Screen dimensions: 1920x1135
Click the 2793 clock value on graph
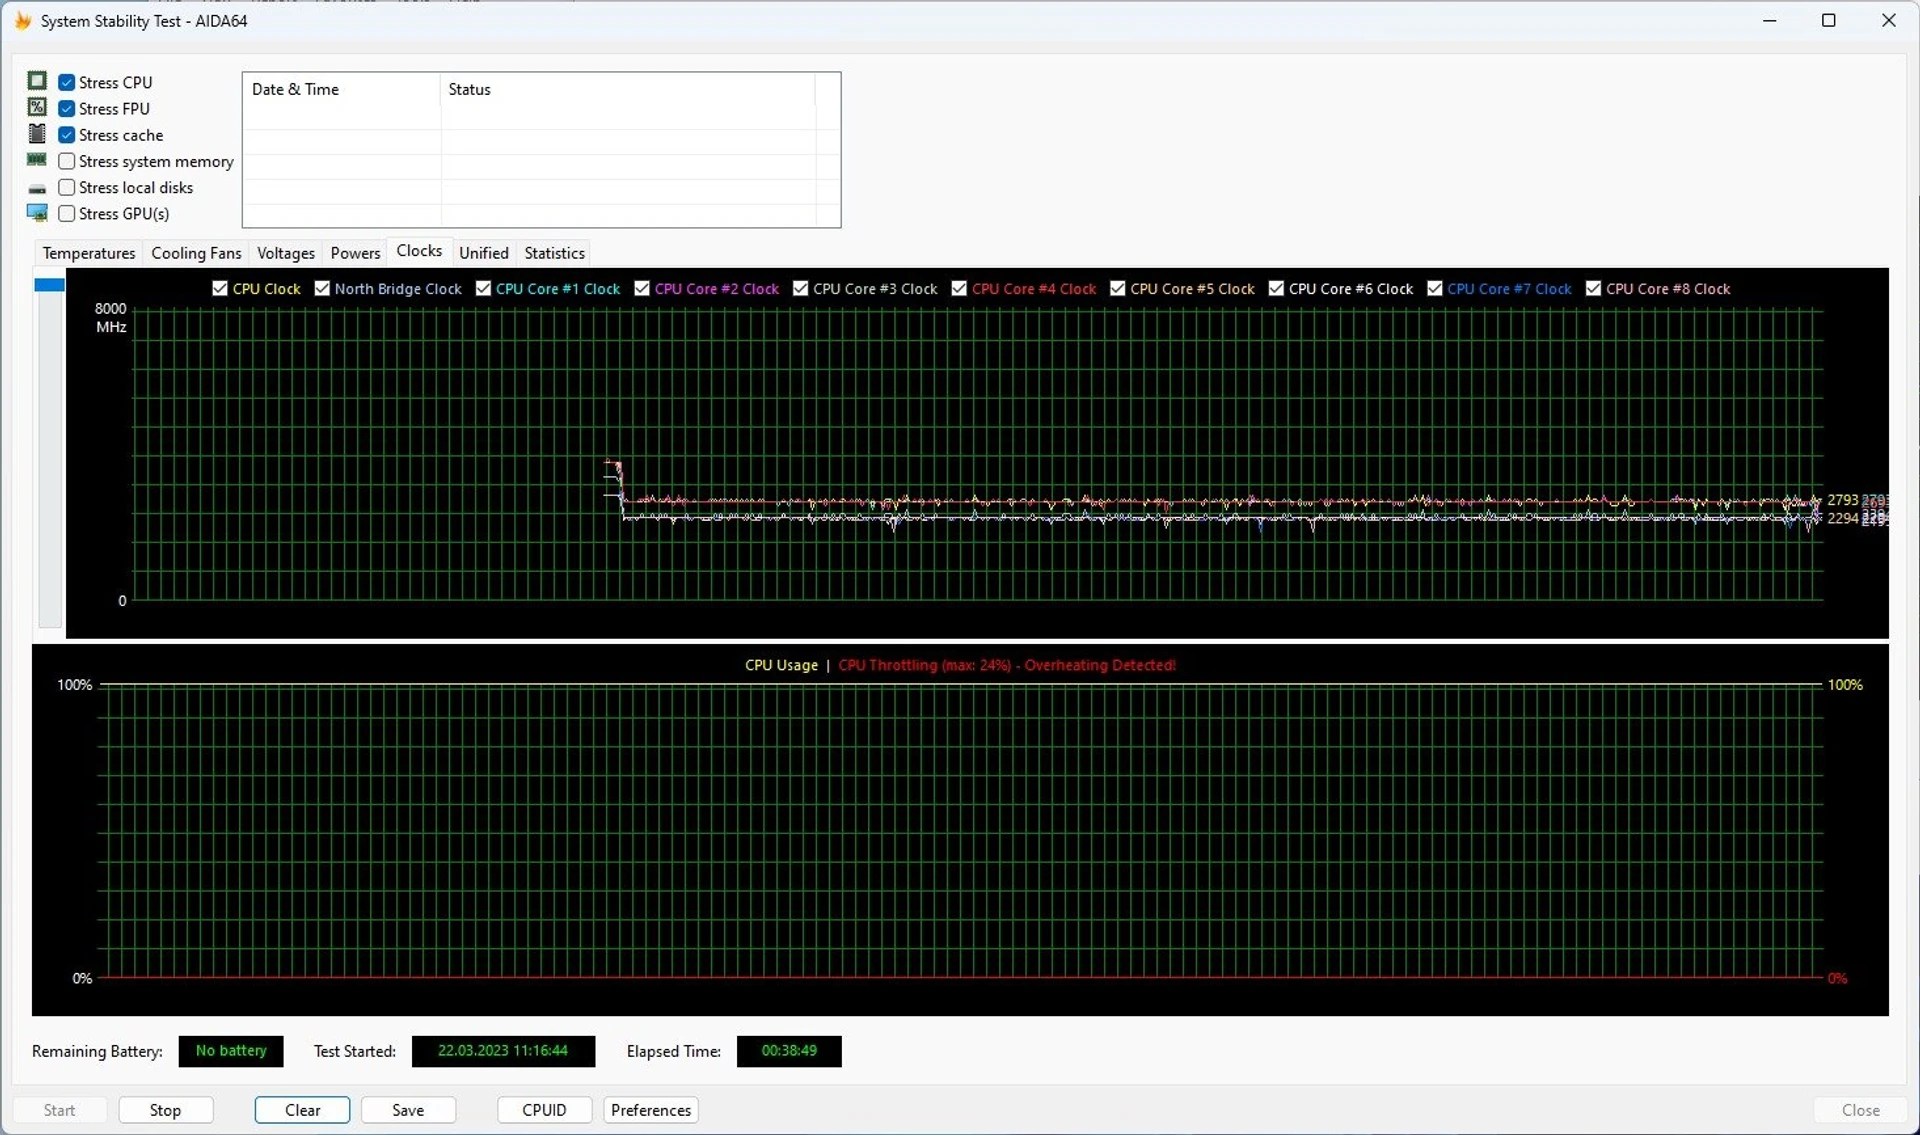(1842, 500)
